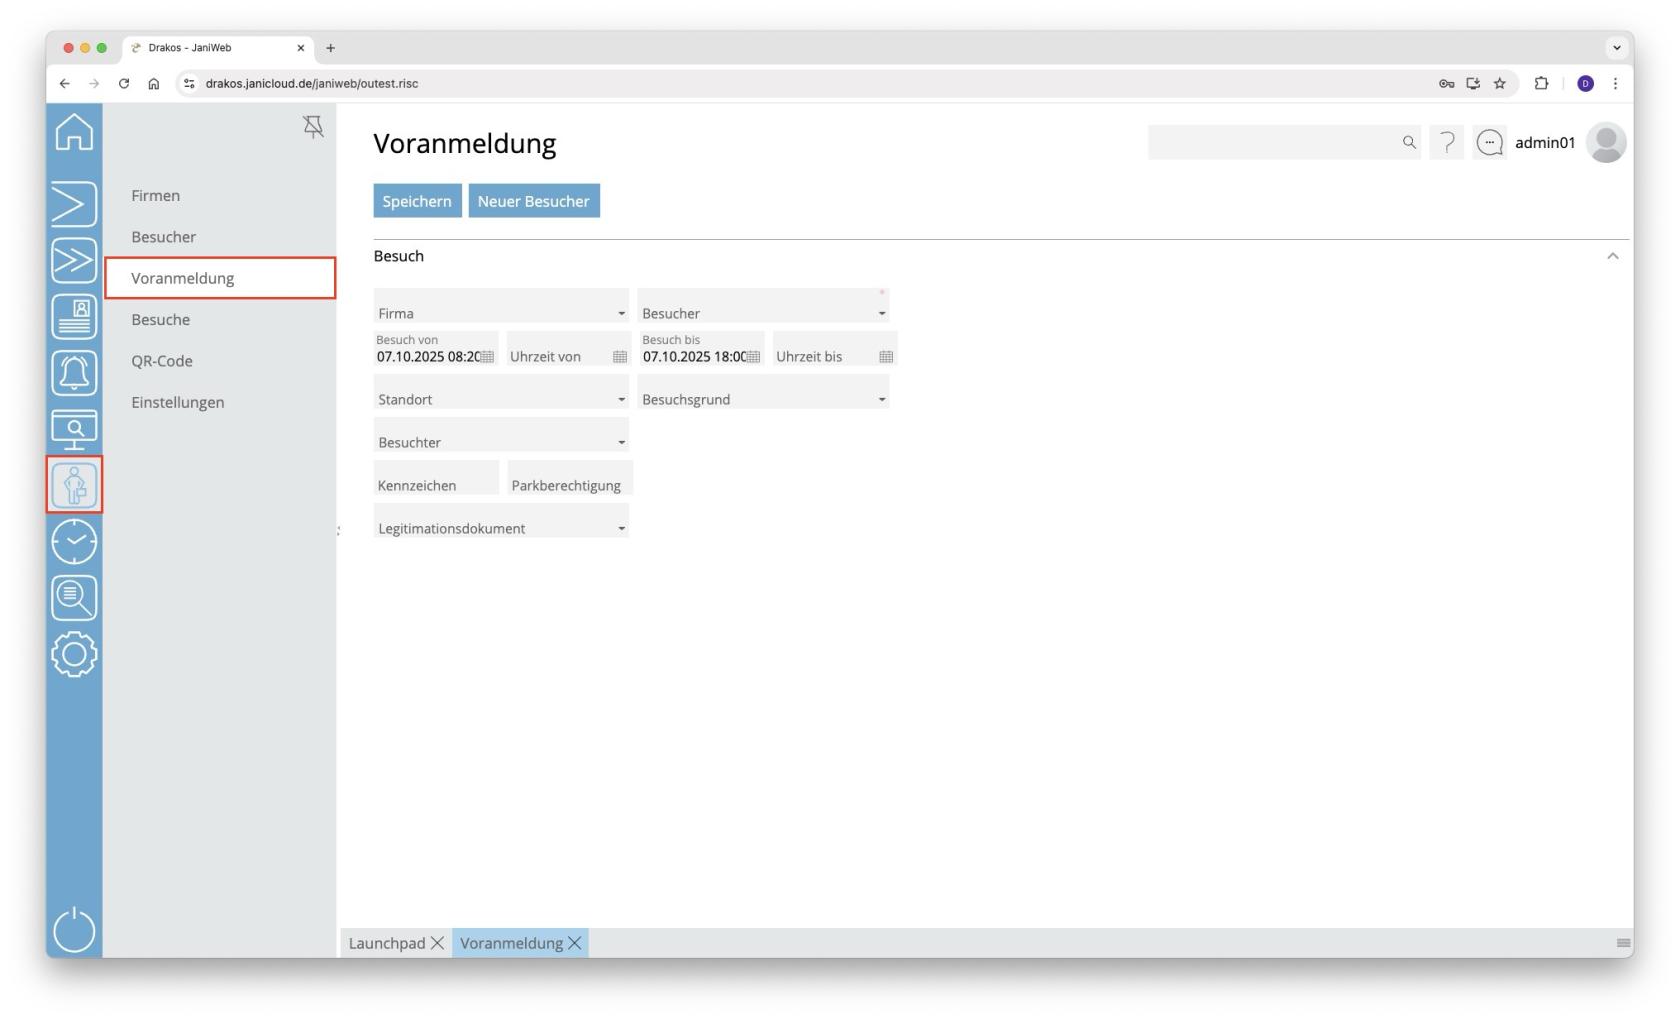This screenshot has height=1019, width=1680.
Task: Select Besuche in the side menu
Action: click(160, 320)
